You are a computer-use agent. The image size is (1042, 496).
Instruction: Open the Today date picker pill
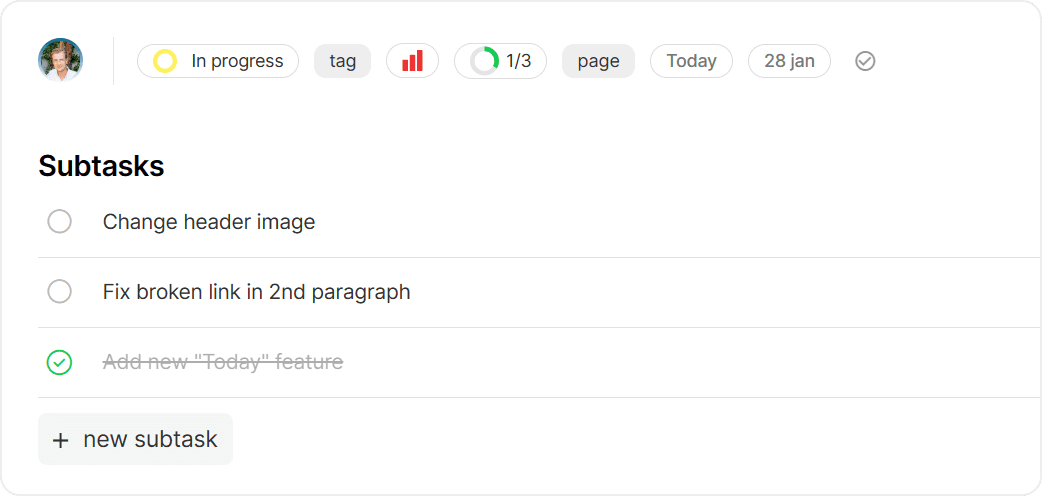tap(691, 61)
